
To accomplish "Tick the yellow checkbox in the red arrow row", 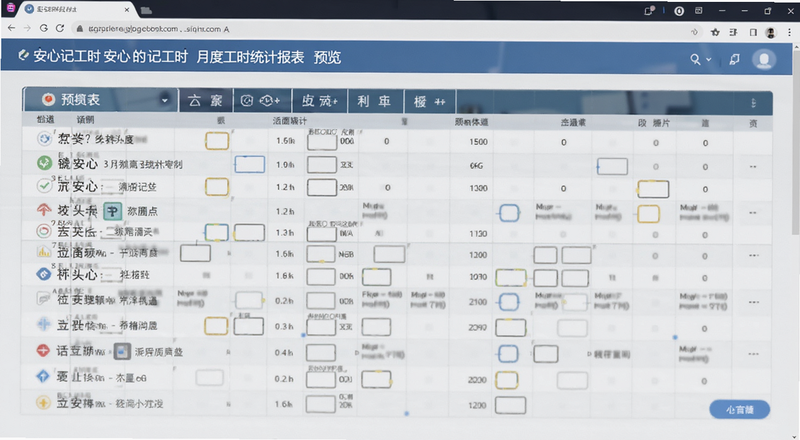I will tap(648, 214).
